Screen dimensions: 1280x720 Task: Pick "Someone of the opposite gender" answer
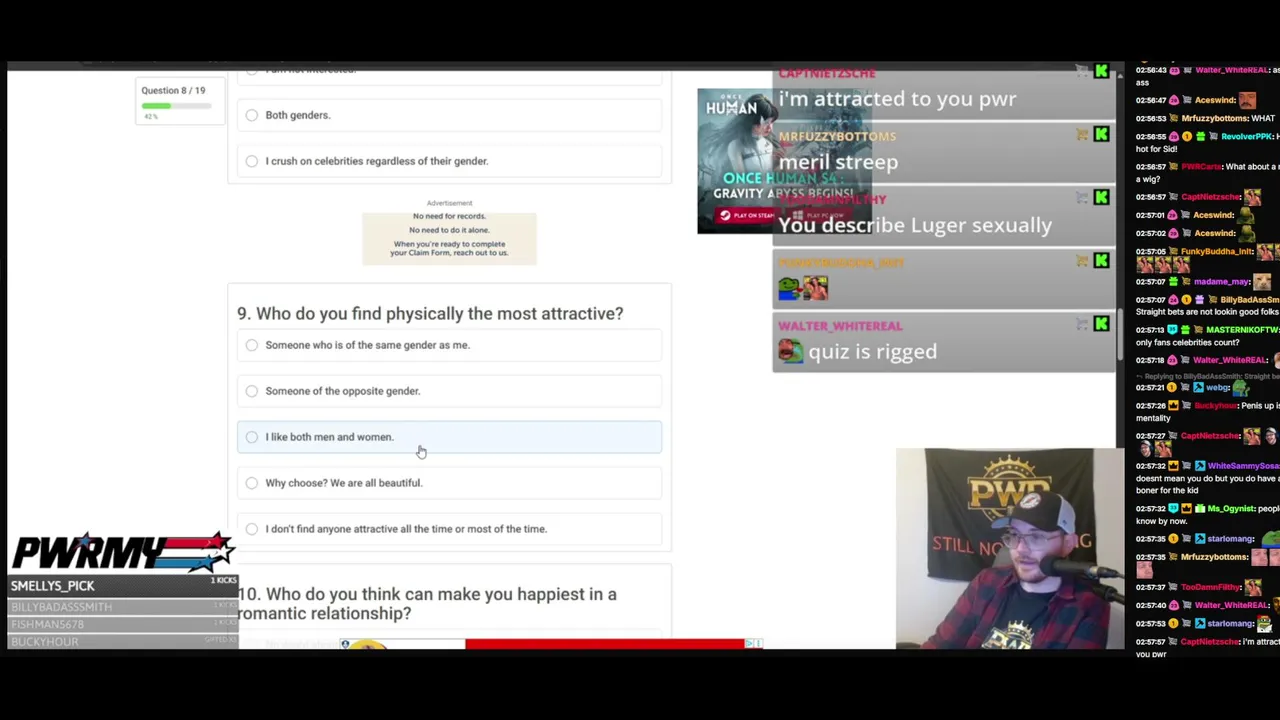(449, 391)
